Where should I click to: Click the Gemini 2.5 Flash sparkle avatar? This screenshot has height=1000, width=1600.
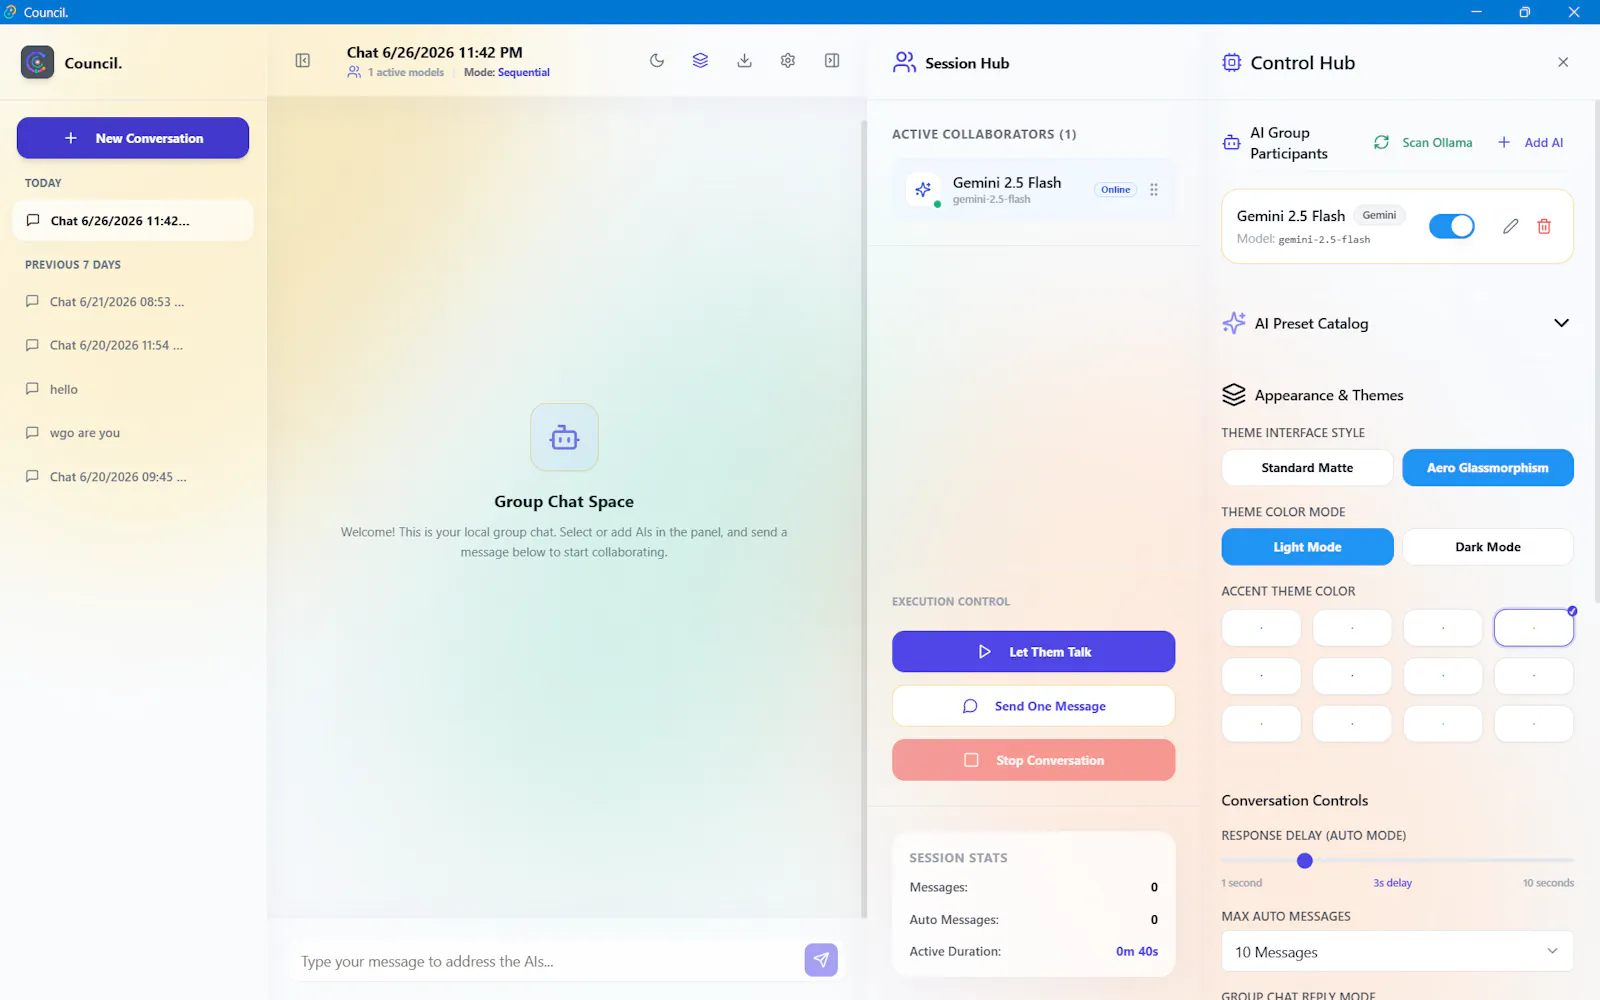(x=923, y=189)
